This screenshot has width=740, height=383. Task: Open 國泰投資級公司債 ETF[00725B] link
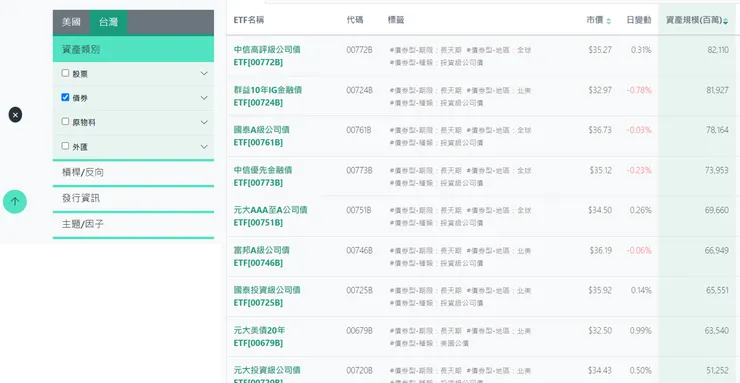pyautogui.click(x=267, y=296)
